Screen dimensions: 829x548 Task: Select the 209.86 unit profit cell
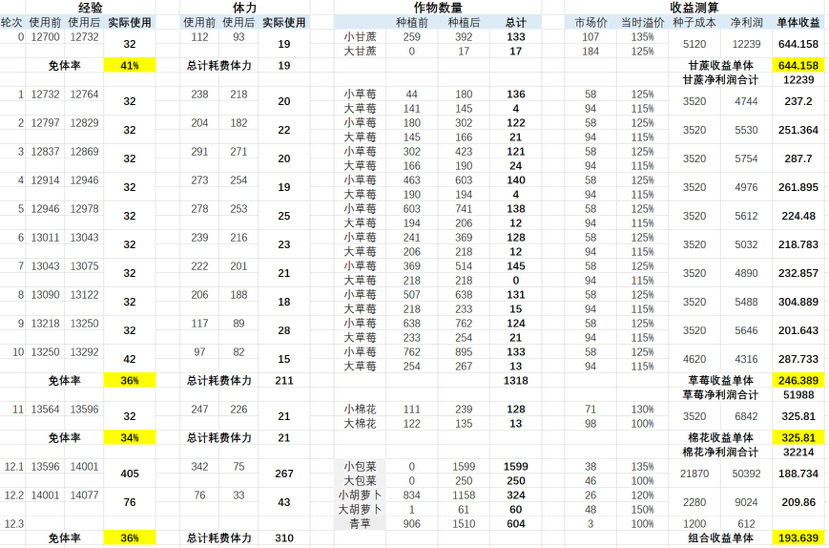click(798, 502)
